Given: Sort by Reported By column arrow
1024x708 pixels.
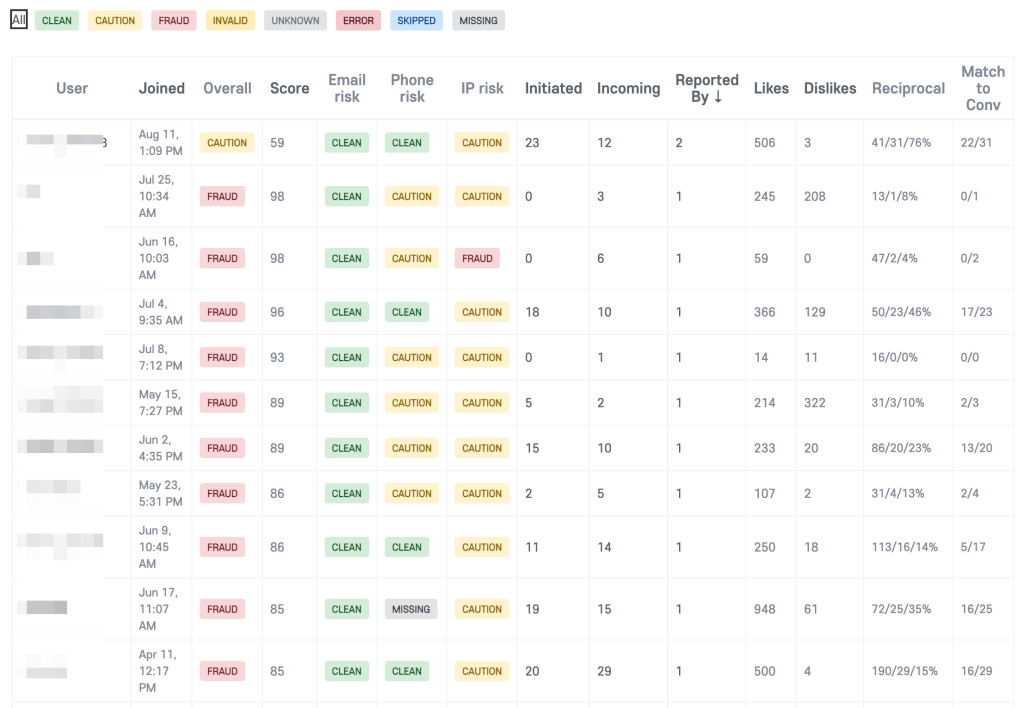Looking at the screenshot, I should 718,97.
